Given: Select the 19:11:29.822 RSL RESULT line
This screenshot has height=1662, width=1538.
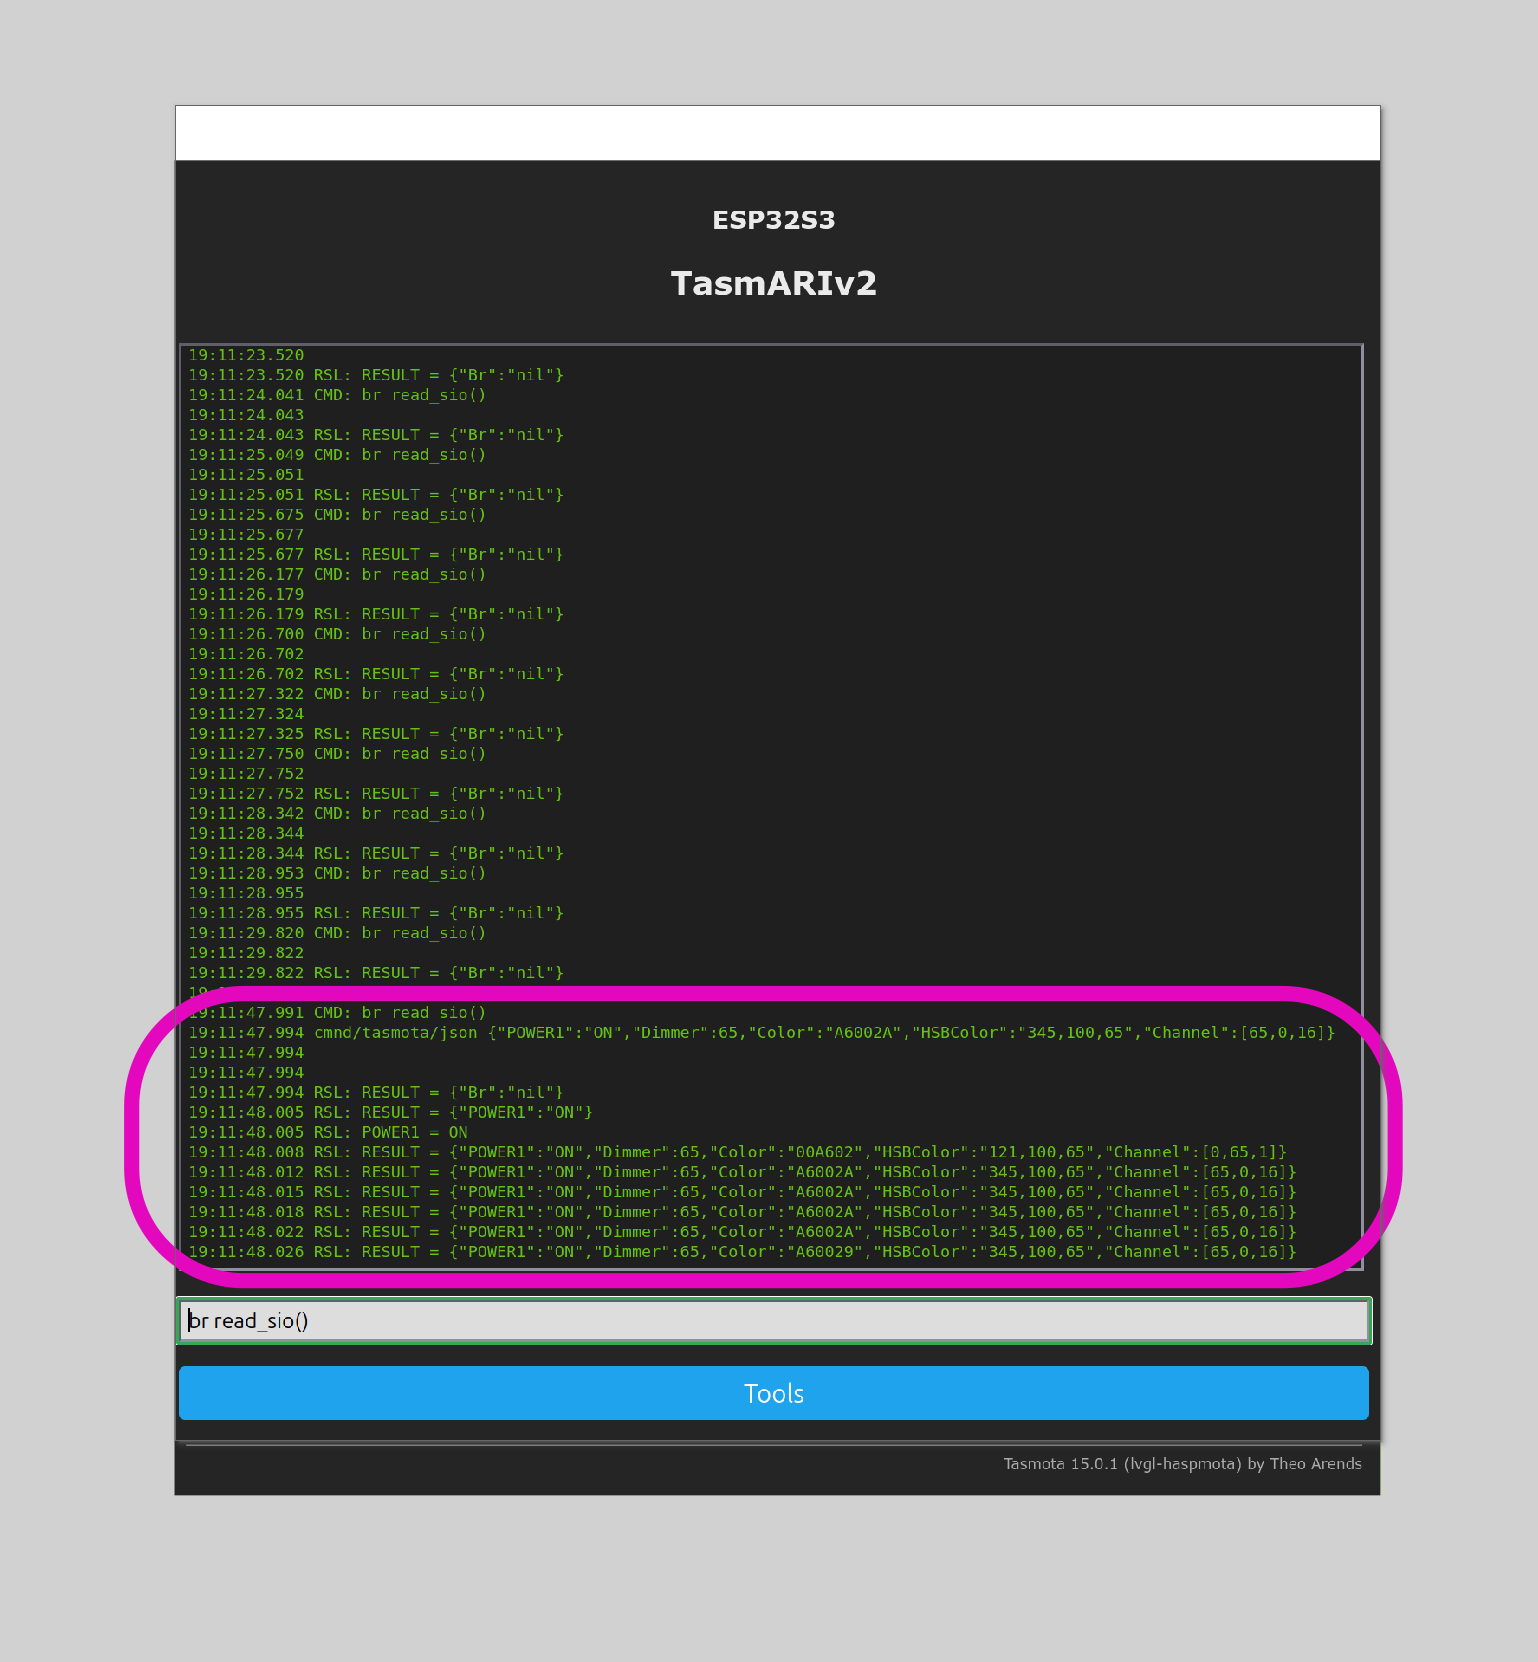Looking at the screenshot, I should [376, 973].
